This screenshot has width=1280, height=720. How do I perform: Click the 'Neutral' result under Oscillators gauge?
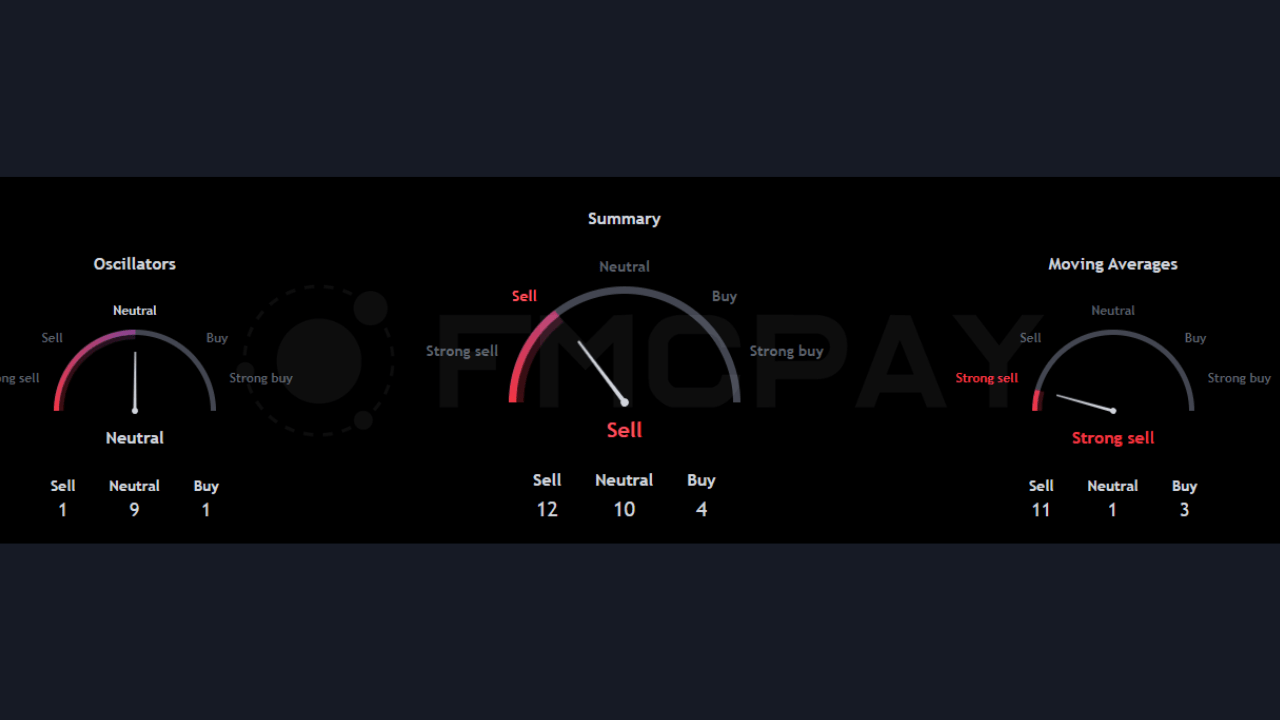click(135, 438)
